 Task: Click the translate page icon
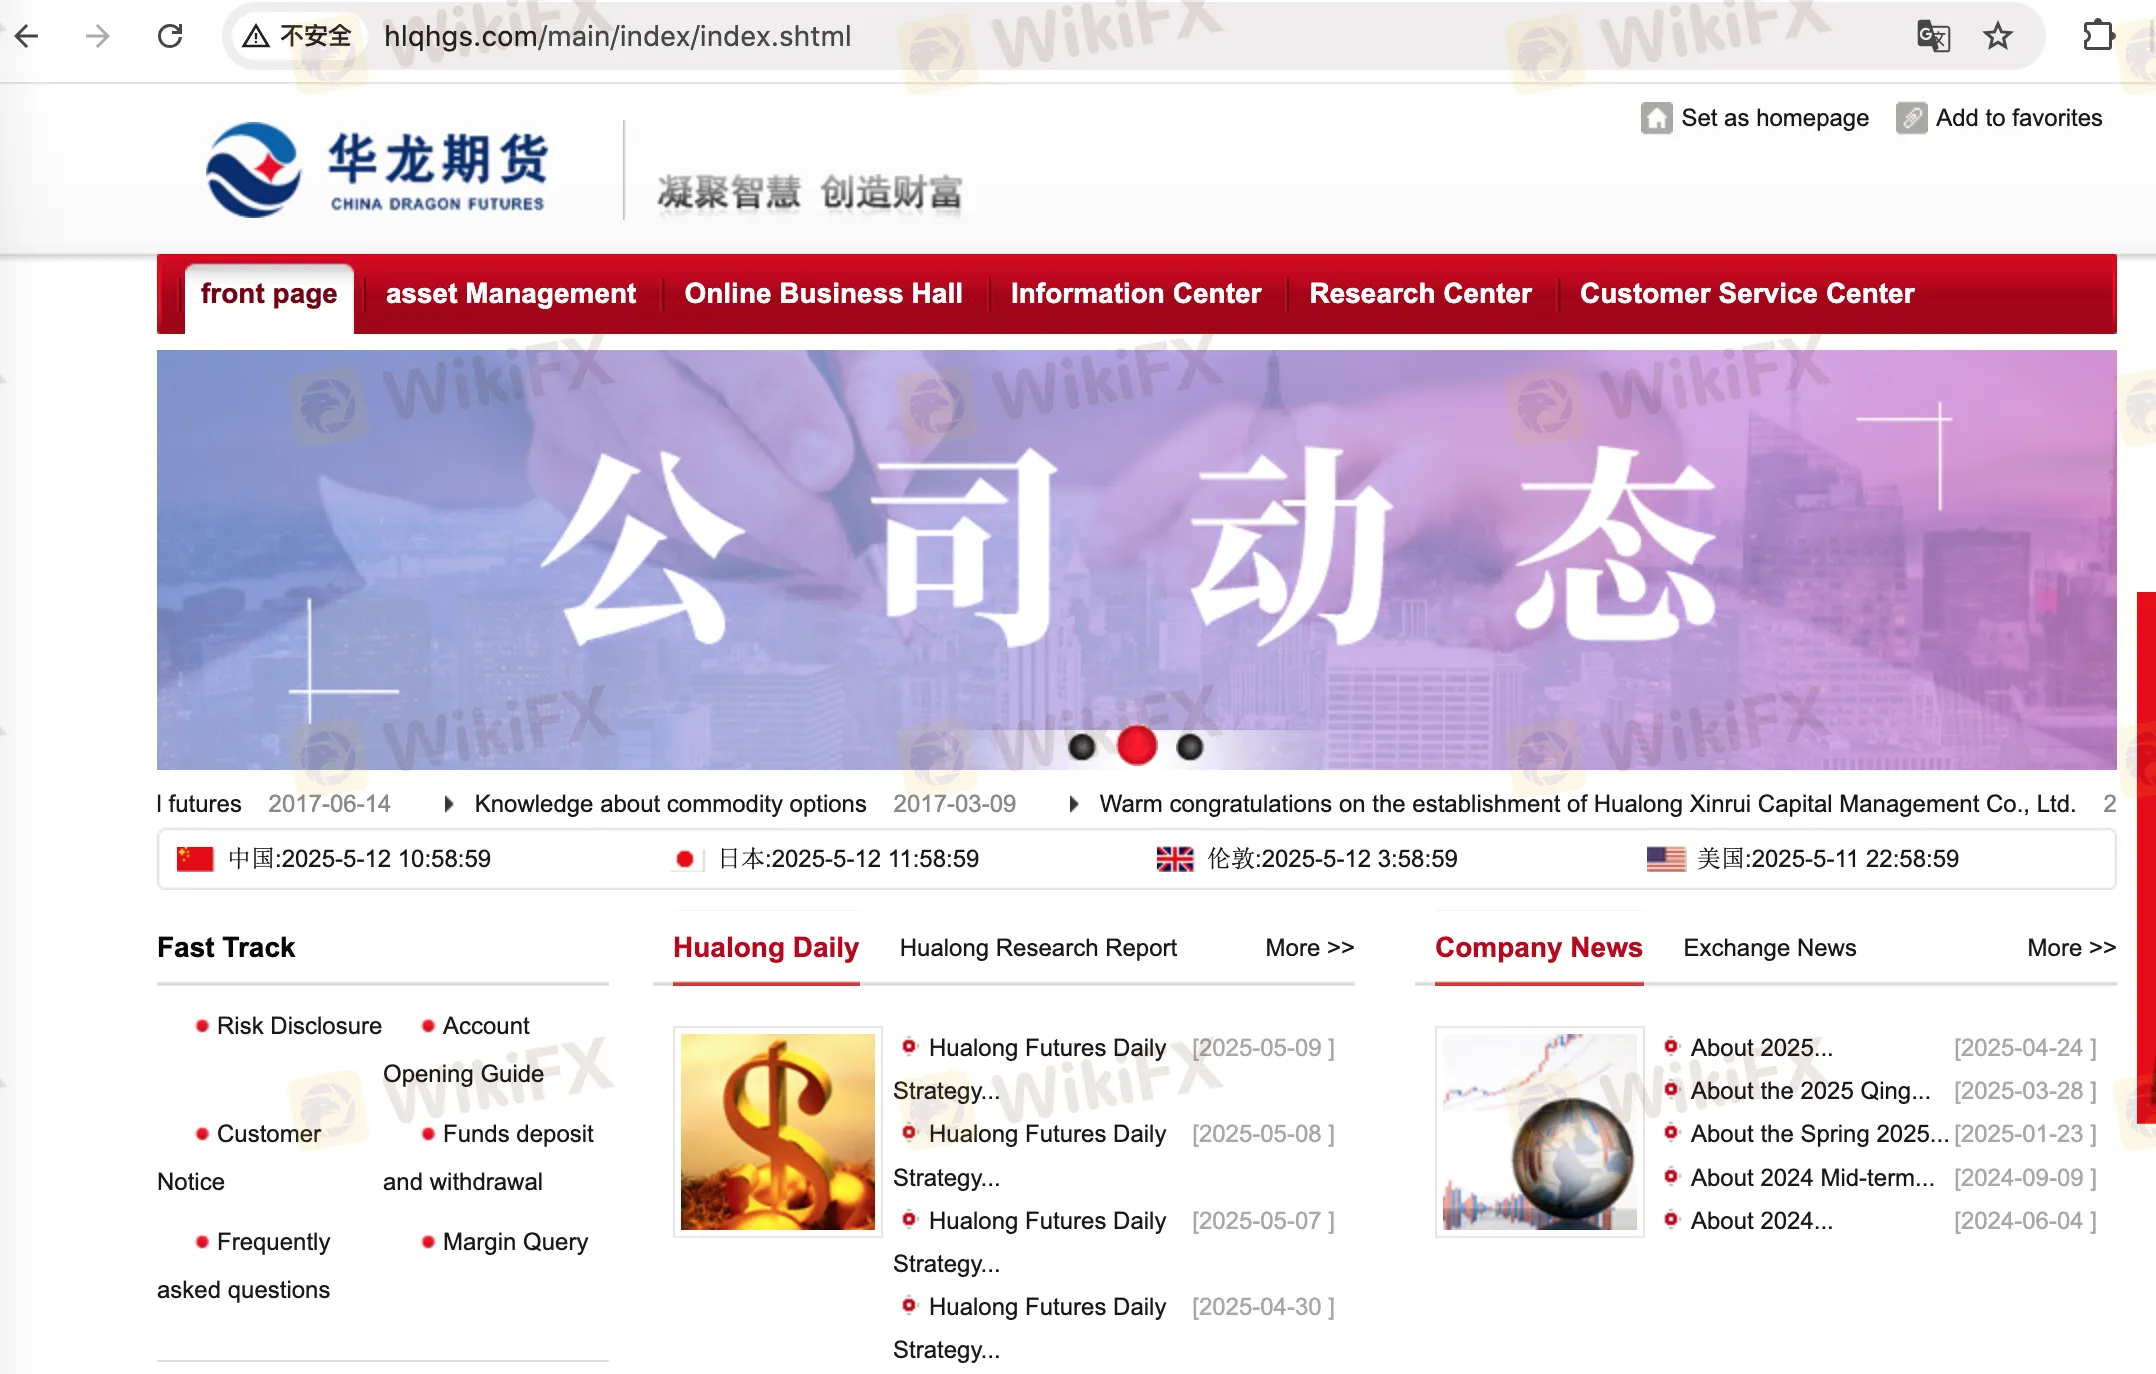point(1932,37)
